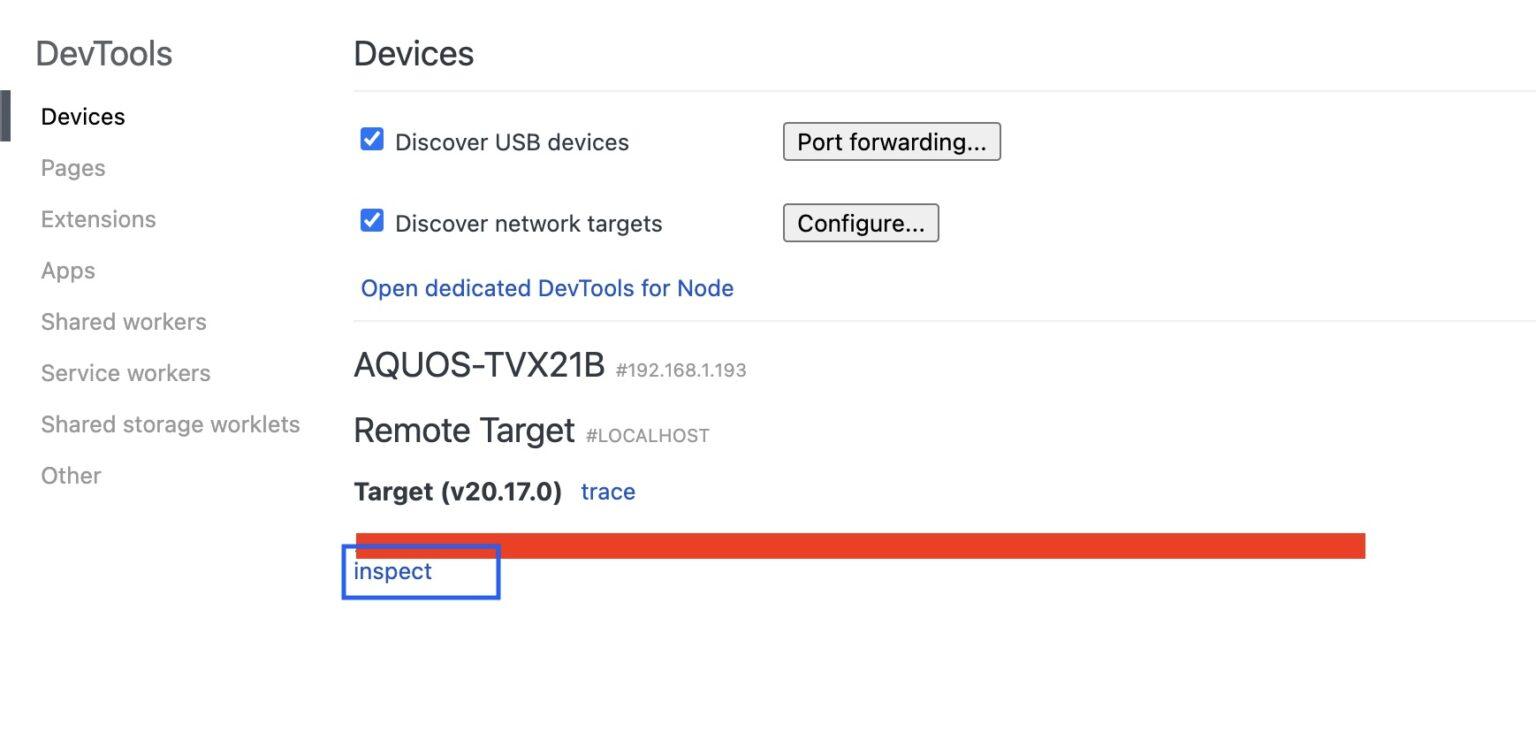This screenshot has height=748, width=1536.
Task: Click the DevTools title at top left
Action: (104, 54)
